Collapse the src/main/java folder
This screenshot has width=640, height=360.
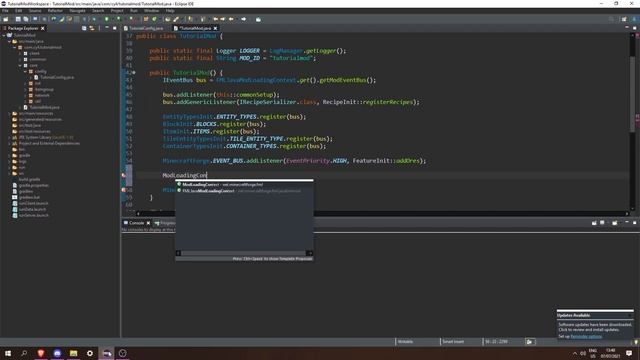[9, 41]
